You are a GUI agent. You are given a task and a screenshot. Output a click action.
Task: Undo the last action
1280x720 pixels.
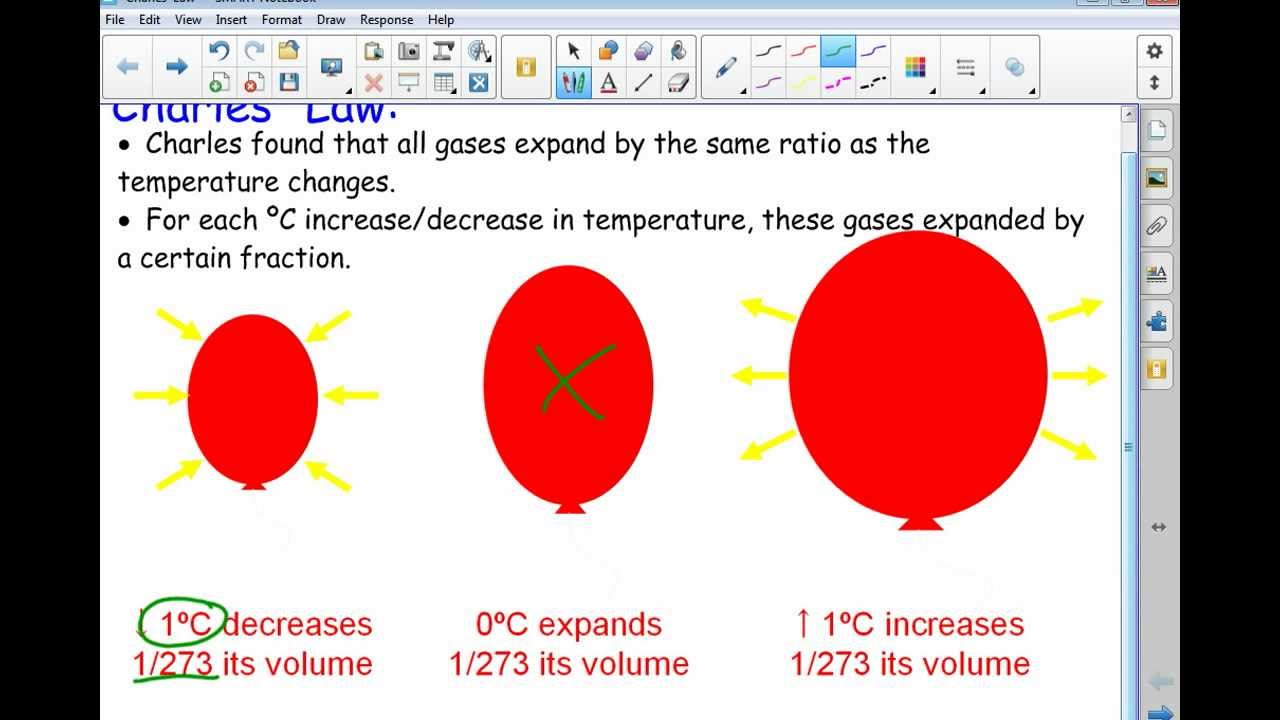(219, 51)
